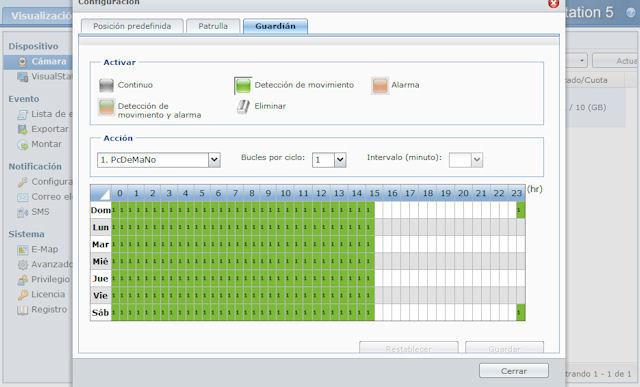Open the E-Map icon in sidebar
Screen dimensions: 640x387
(22, 250)
